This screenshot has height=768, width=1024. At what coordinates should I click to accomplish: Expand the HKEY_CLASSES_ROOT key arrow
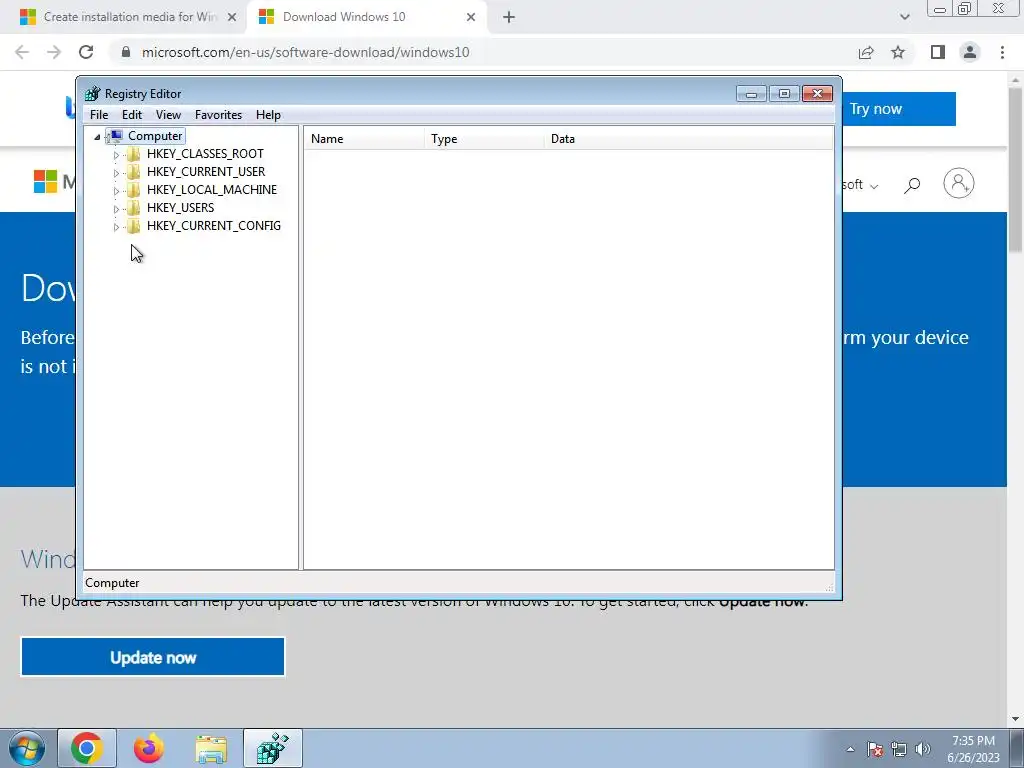click(116, 155)
